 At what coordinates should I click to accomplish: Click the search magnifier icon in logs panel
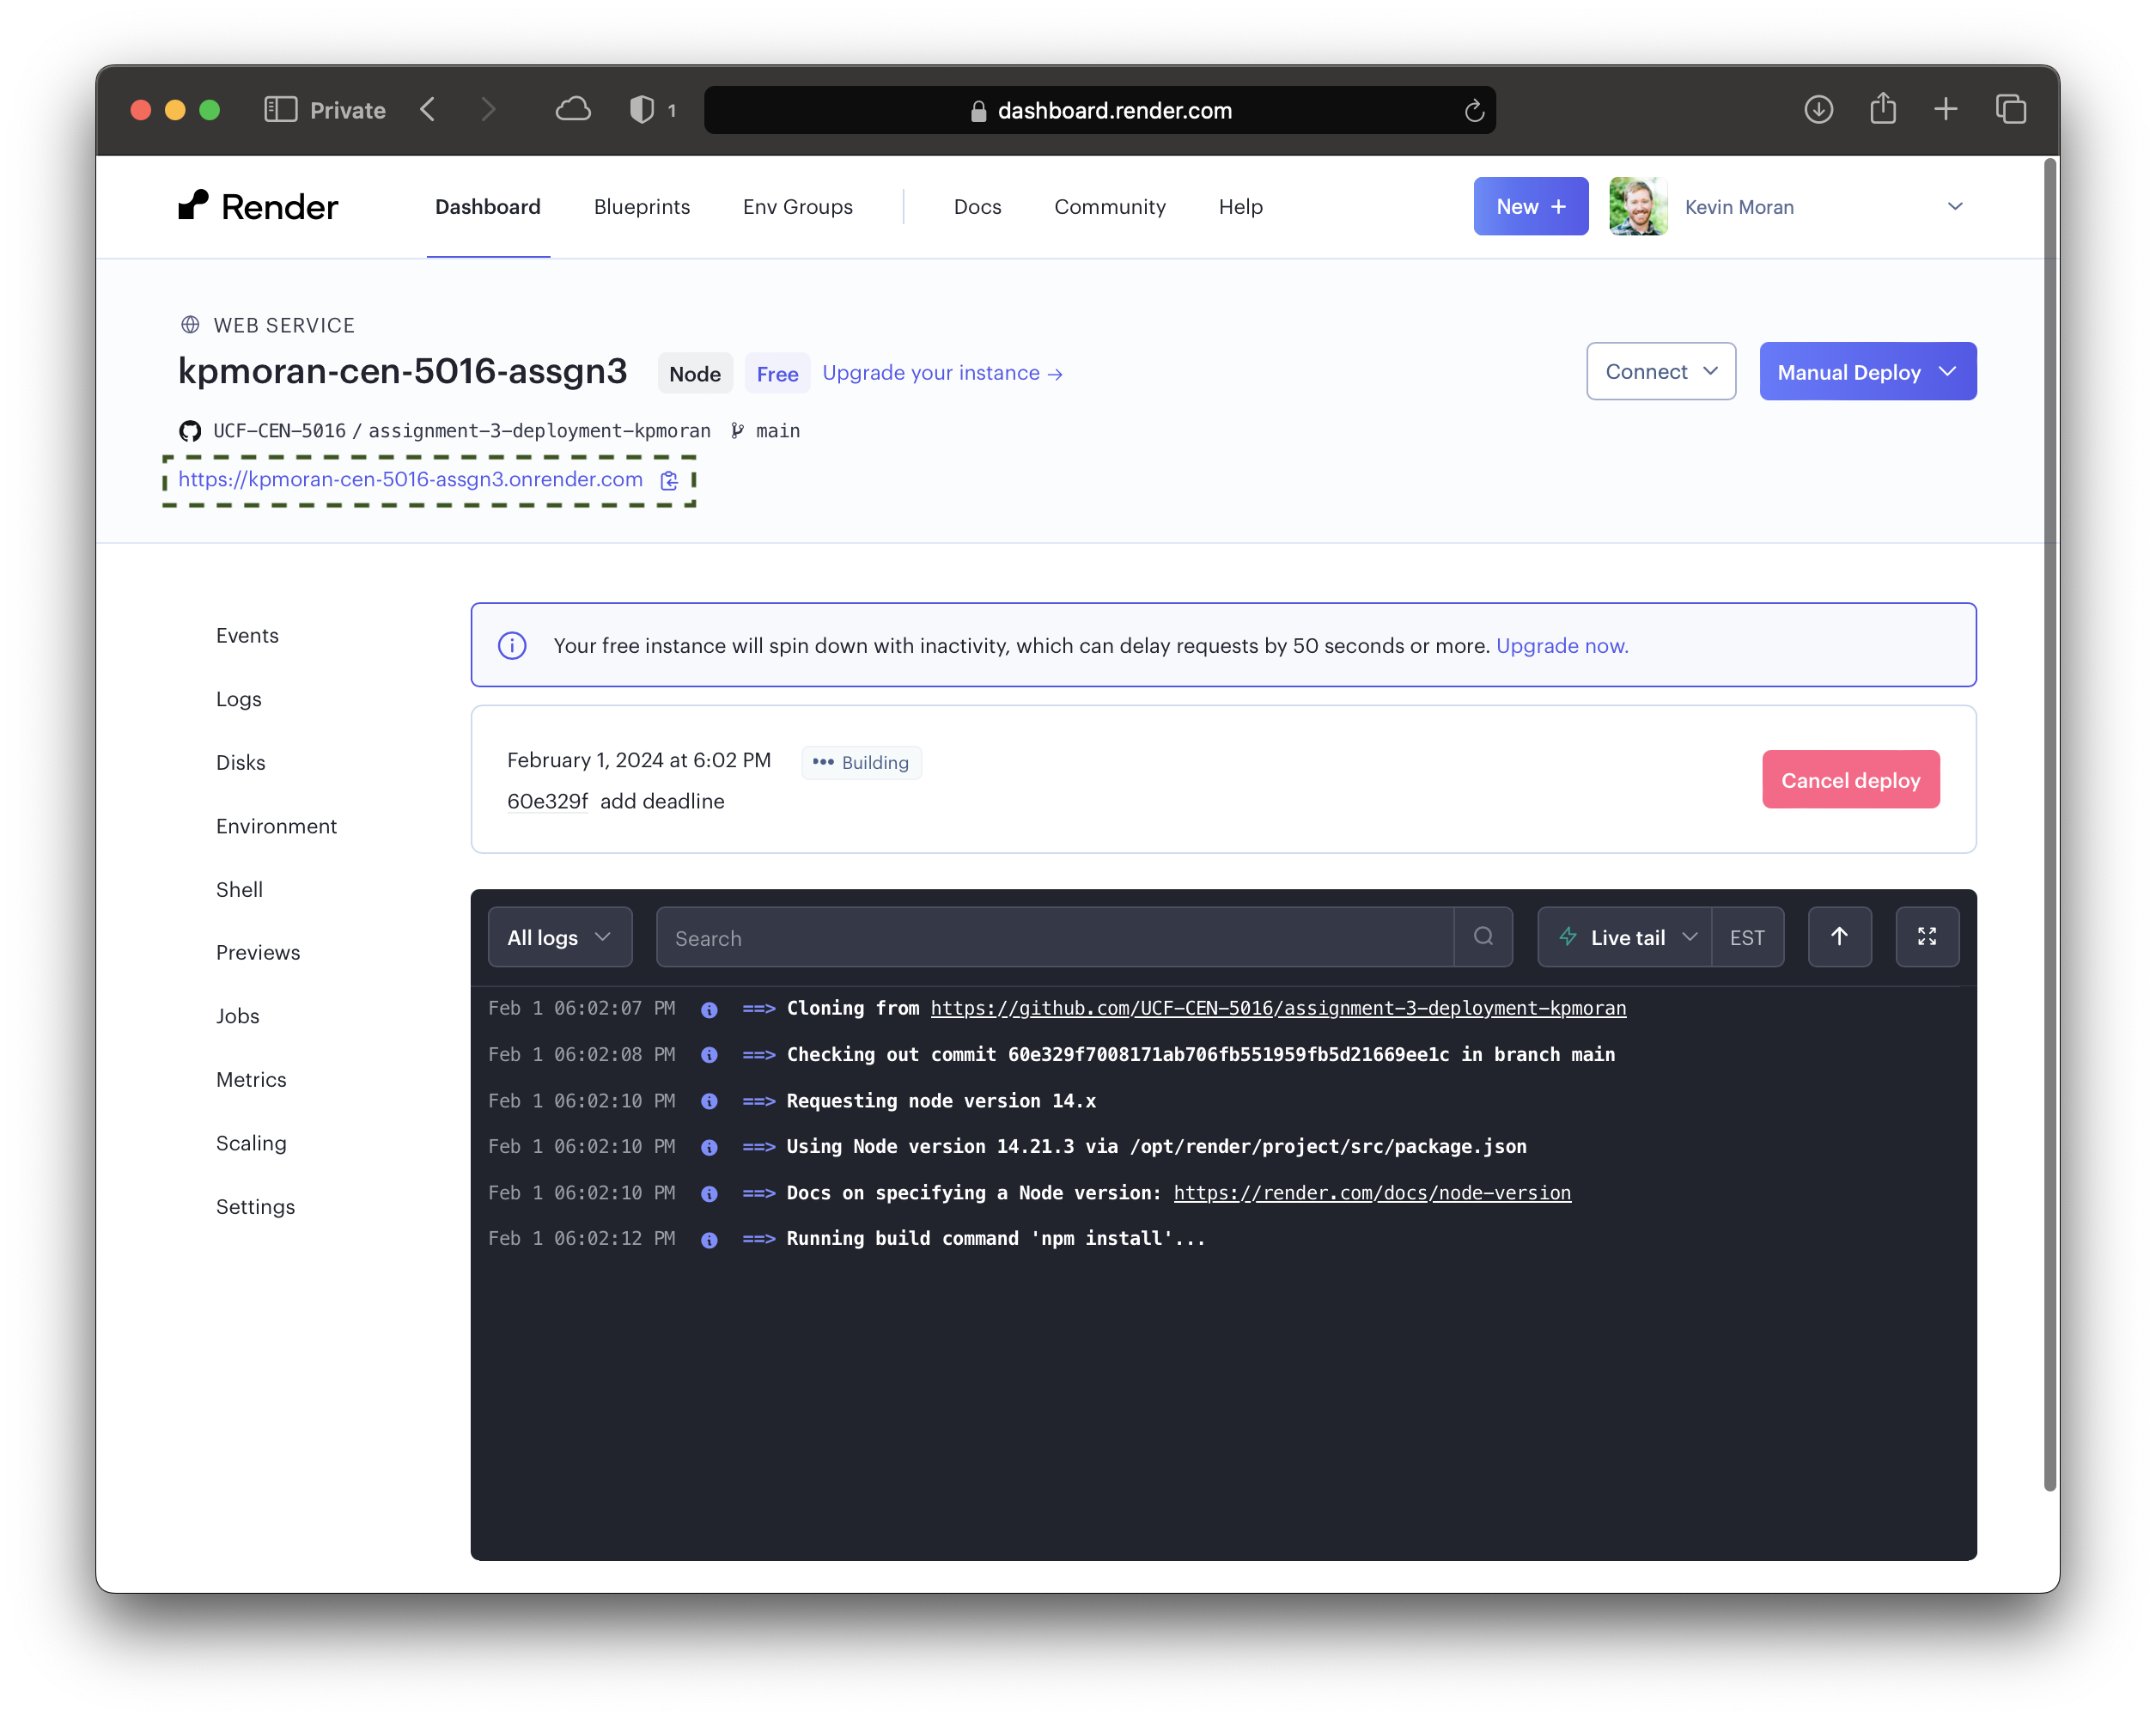tap(1483, 936)
